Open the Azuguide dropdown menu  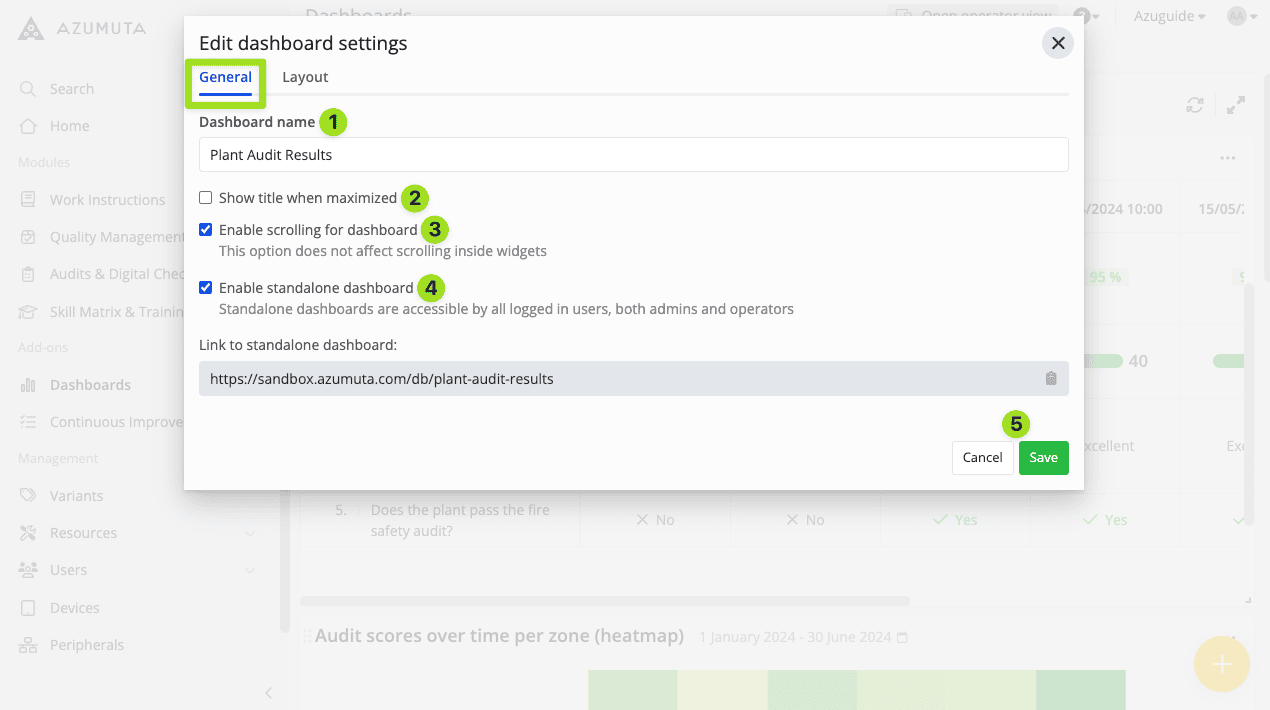[x=1168, y=16]
